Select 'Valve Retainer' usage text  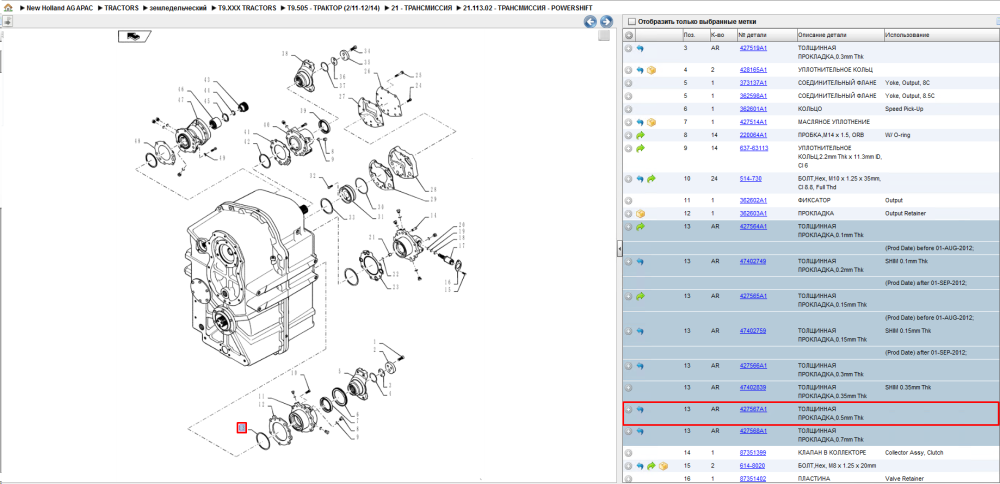point(904,478)
